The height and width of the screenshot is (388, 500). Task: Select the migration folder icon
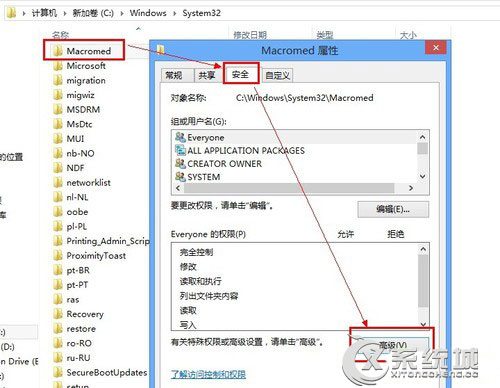(58, 80)
